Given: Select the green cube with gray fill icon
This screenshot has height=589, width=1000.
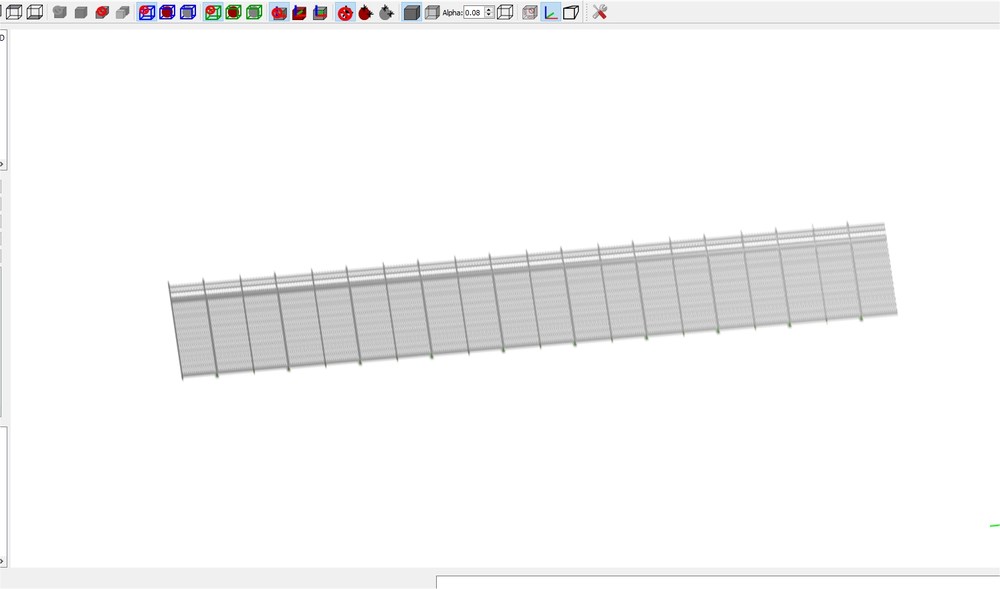Looking at the screenshot, I should (x=254, y=12).
